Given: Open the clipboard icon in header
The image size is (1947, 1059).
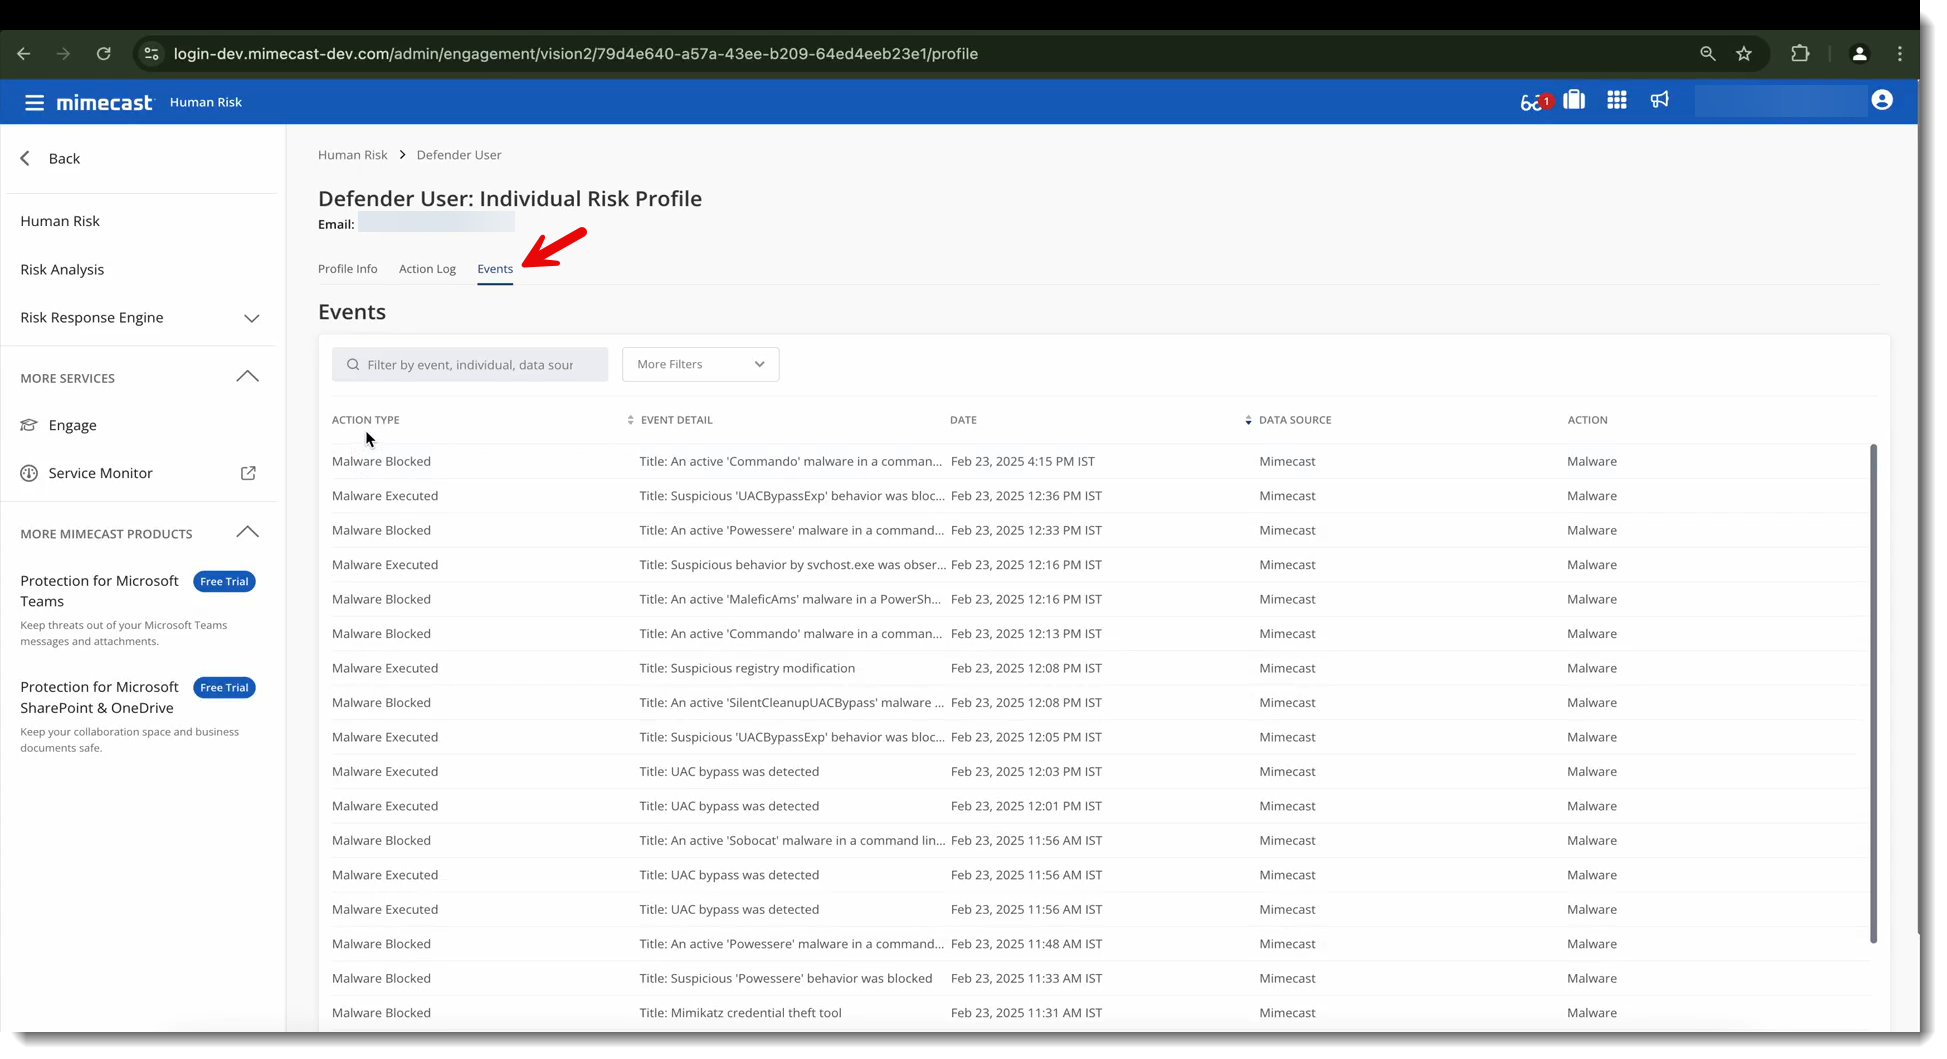Looking at the screenshot, I should pos(1574,100).
